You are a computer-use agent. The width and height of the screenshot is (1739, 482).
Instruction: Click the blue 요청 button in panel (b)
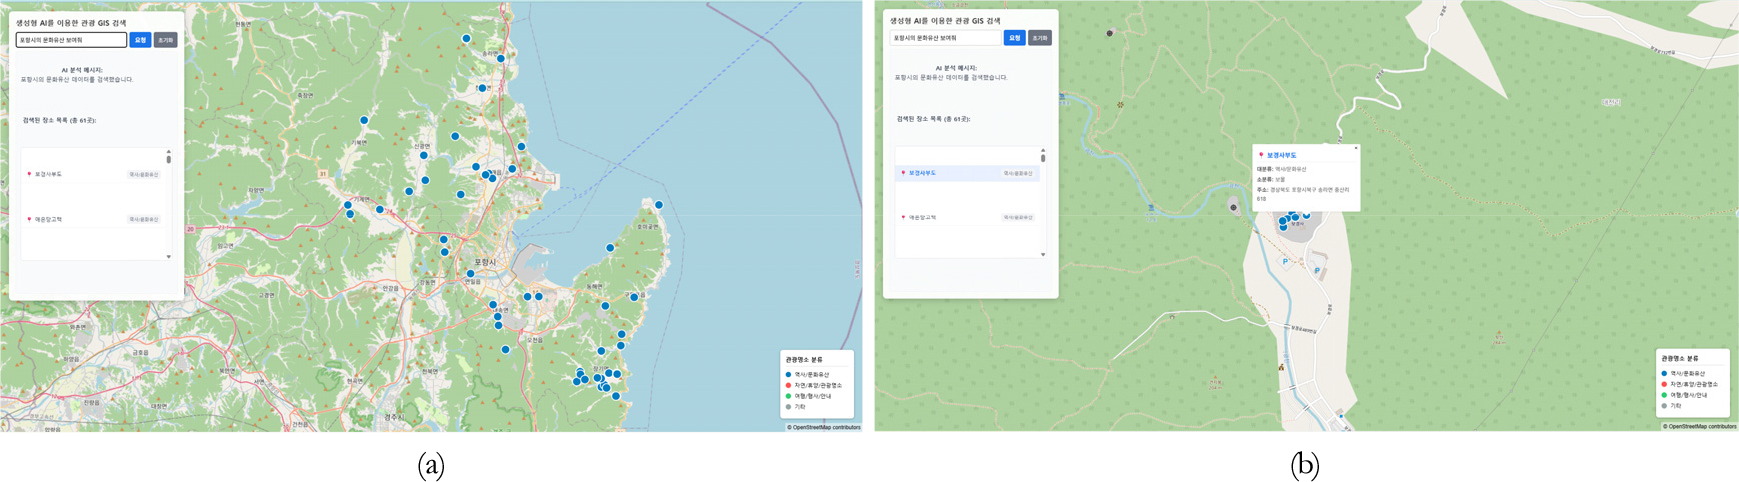1014,38
